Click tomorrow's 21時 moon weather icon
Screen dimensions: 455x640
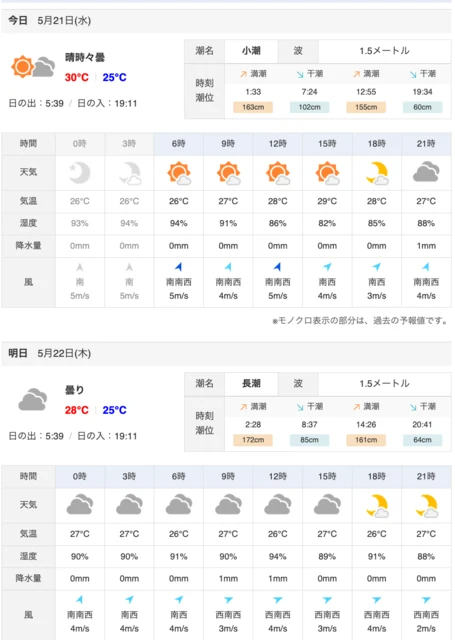coord(426,506)
